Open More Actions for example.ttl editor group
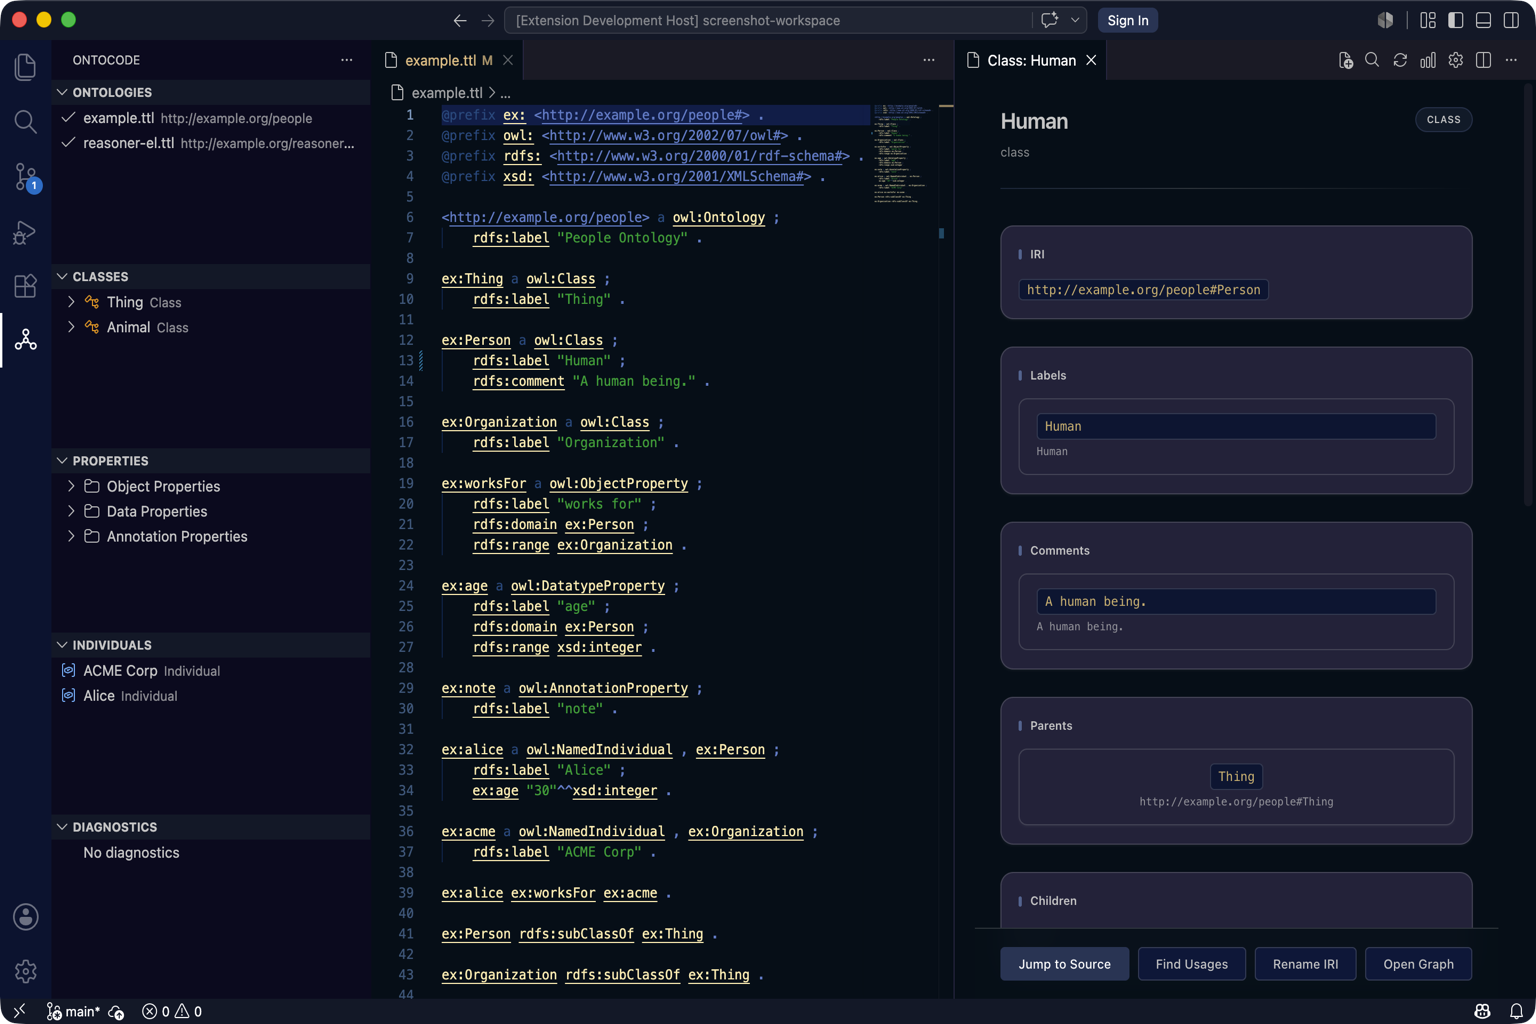The height and width of the screenshot is (1024, 1536). click(929, 61)
